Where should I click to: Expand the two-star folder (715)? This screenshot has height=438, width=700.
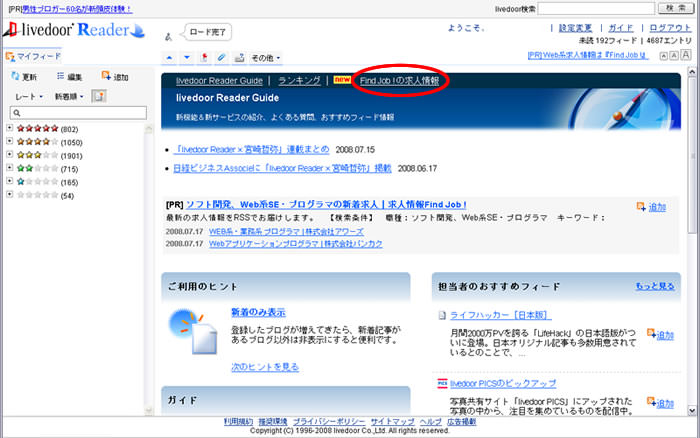[9, 168]
